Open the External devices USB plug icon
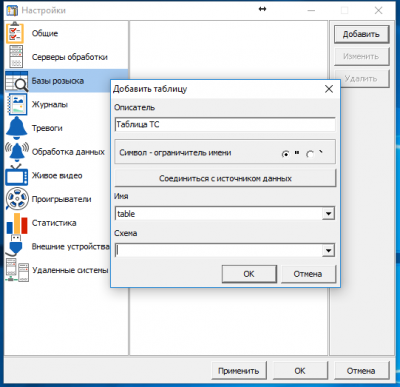 [14, 246]
